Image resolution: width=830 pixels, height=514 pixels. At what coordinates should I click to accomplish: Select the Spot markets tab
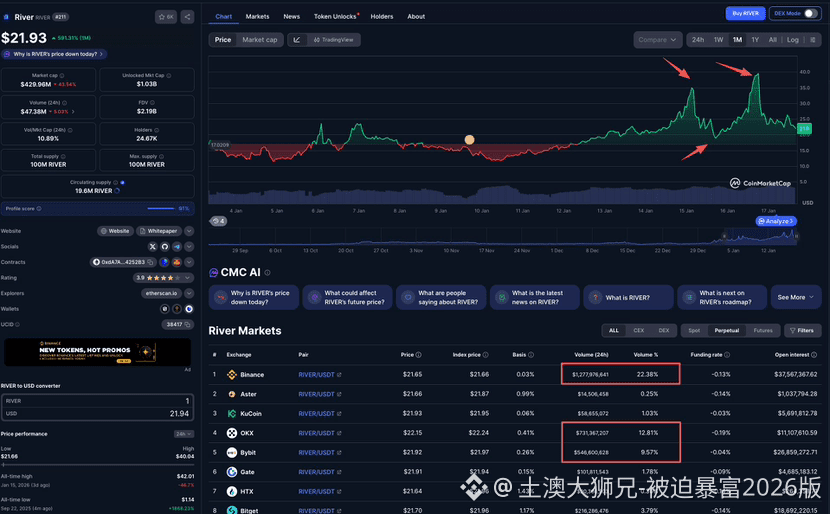pos(694,330)
